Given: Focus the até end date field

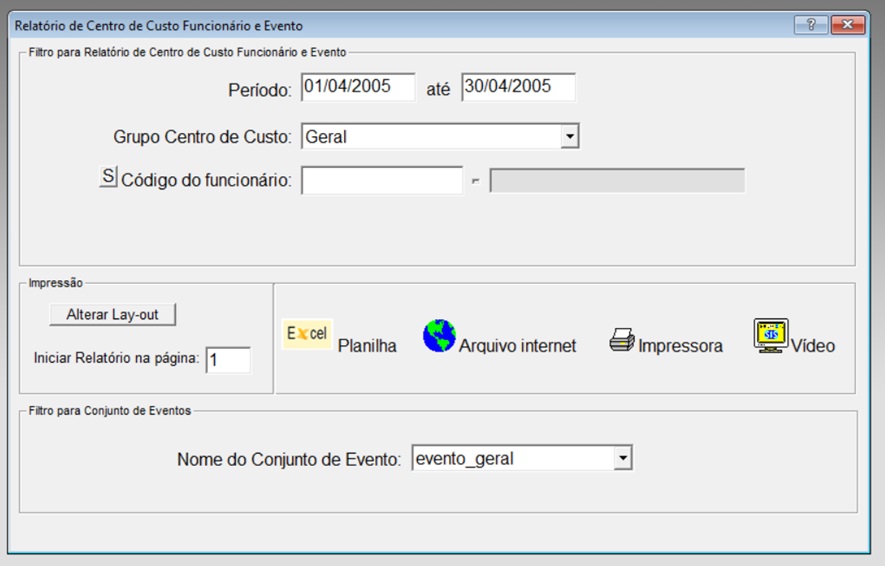Looking at the screenshot, I should coord(519,87).
